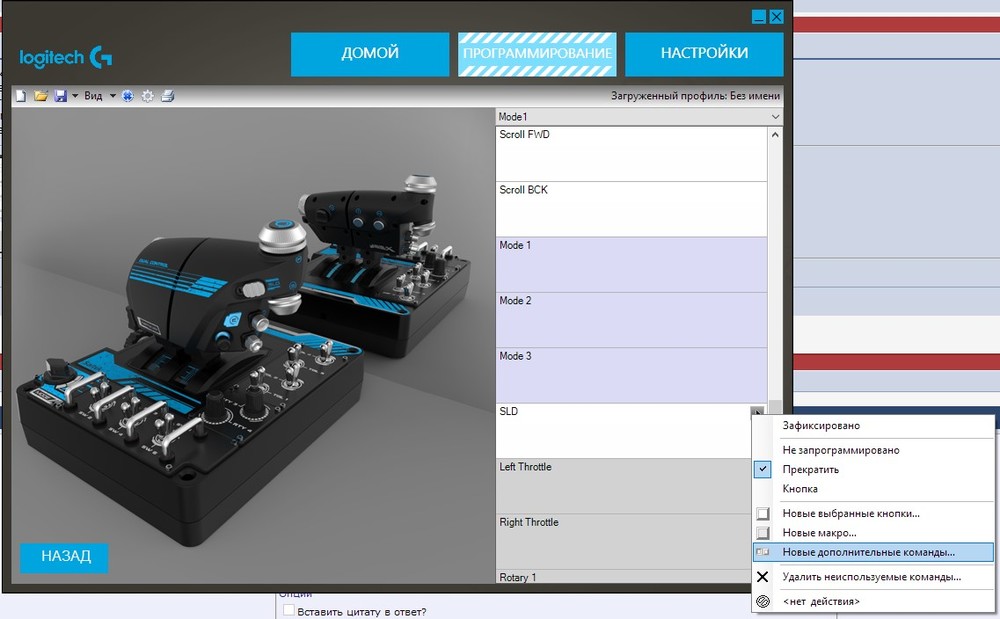
Task: Select Новые дополнительные команды… menu item
Action: 873,552
